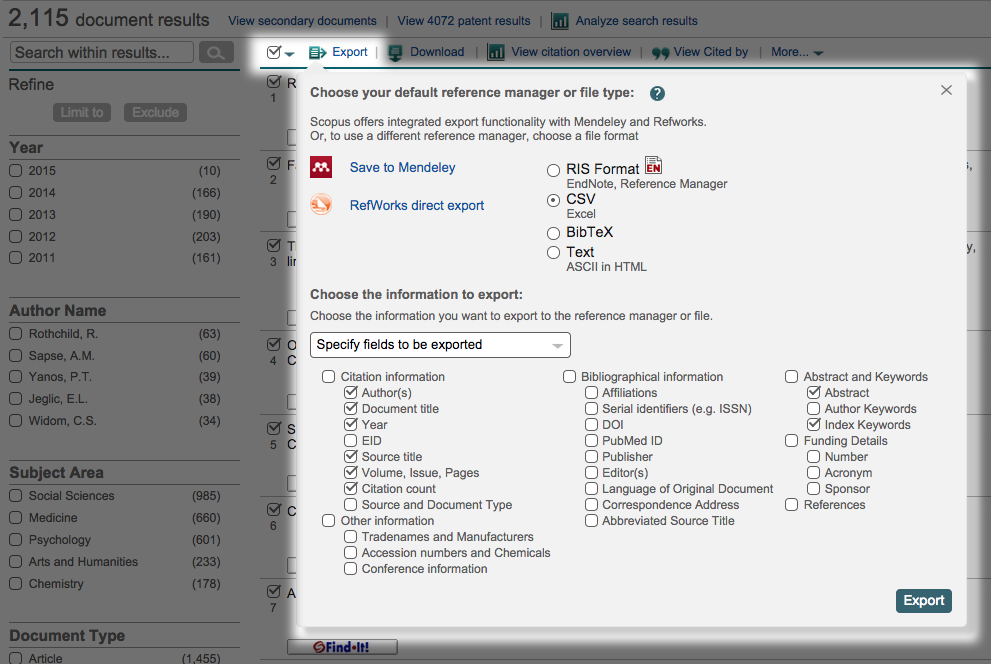The height and width of the screenshot is (664, 991).
Task: Click the Export button in dialog
Action: pos(923,601)
